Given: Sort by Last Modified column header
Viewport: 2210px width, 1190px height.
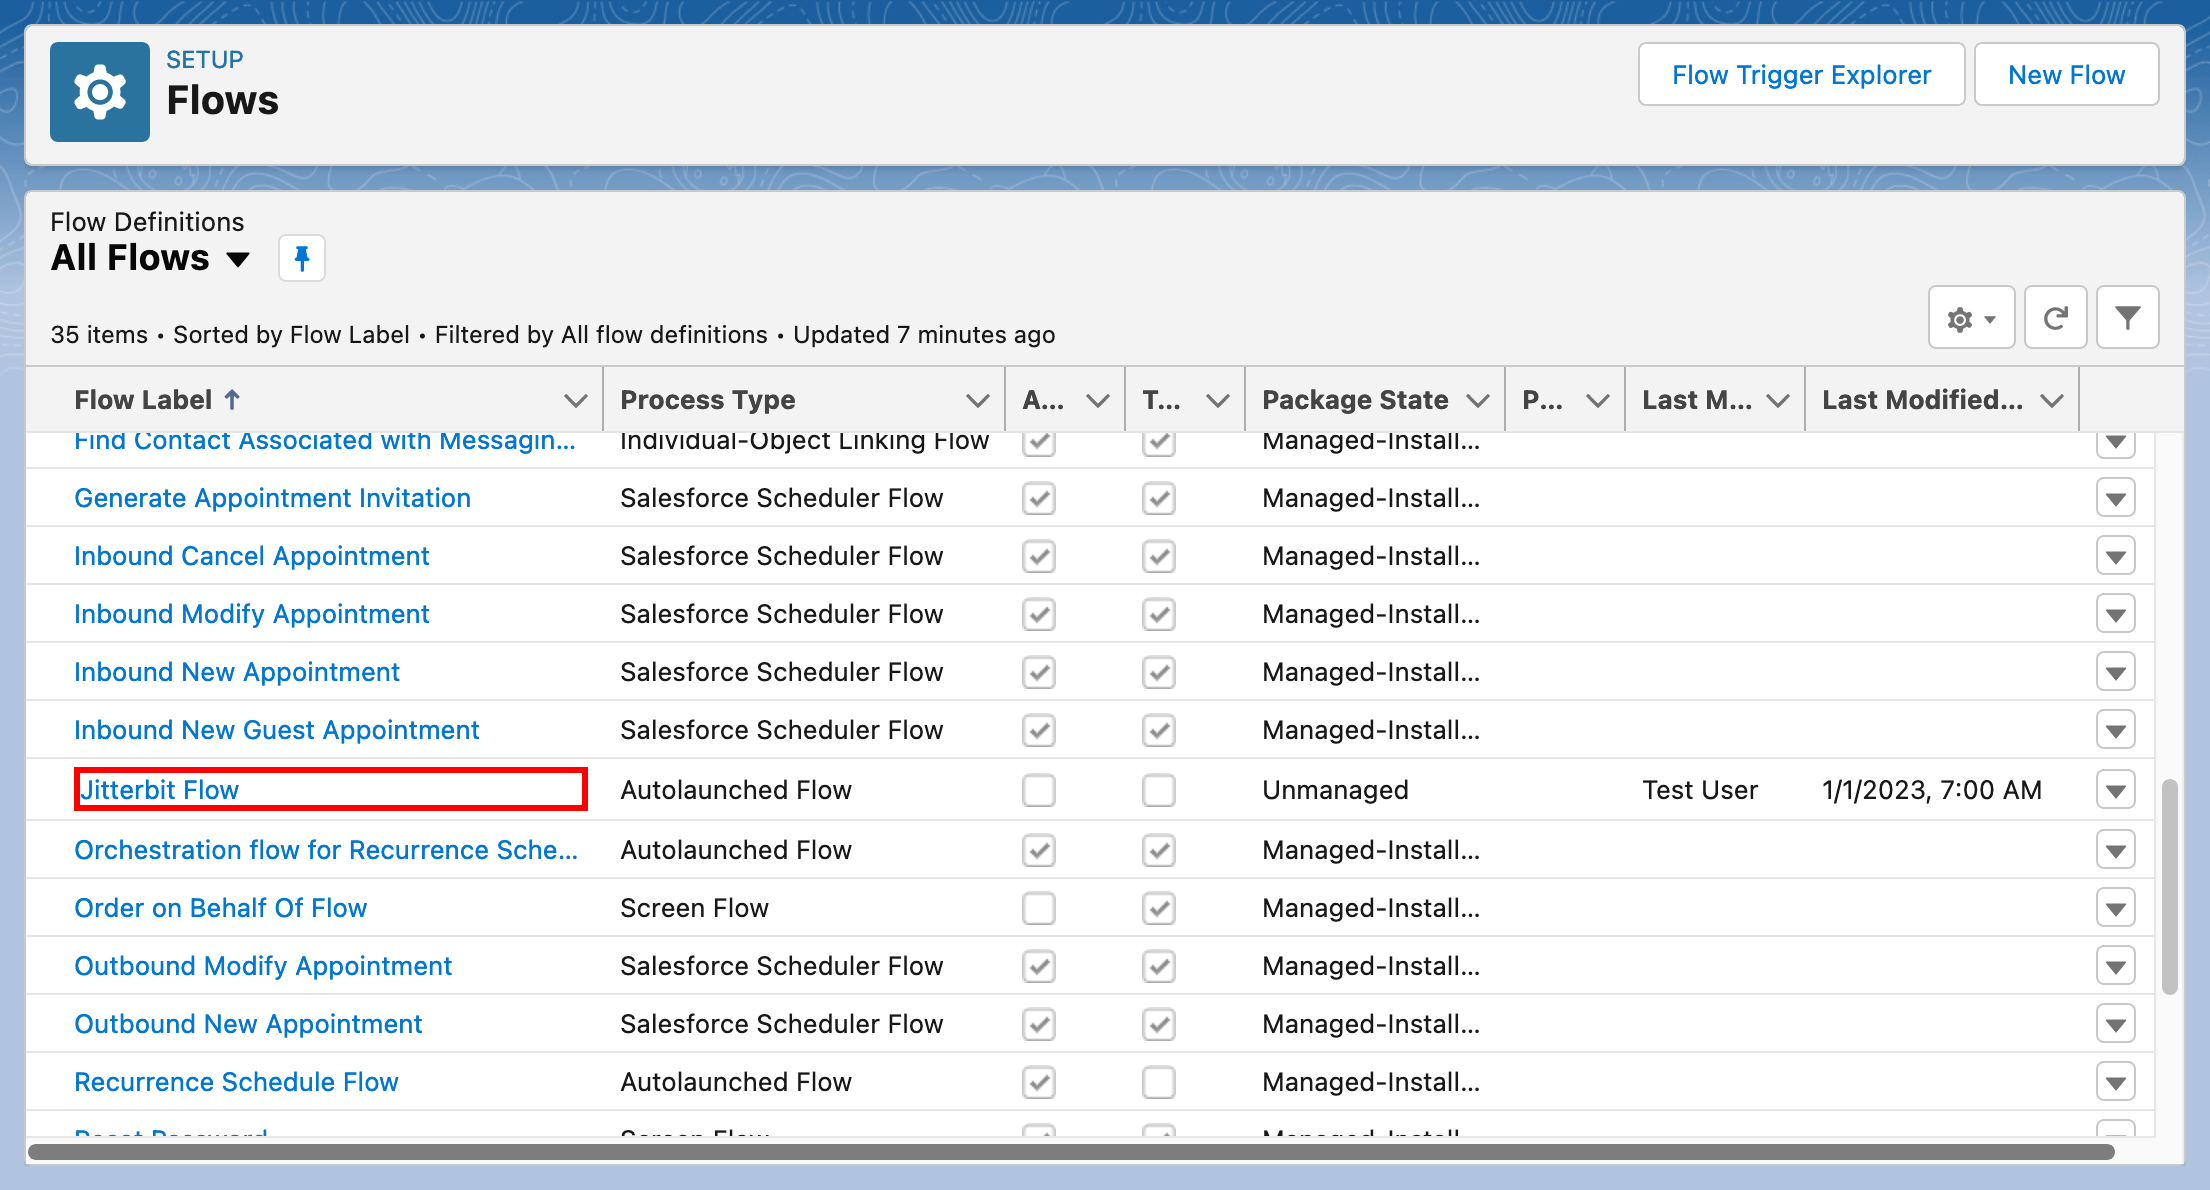Looking at the screenshot, I should tap(1921, 400).
